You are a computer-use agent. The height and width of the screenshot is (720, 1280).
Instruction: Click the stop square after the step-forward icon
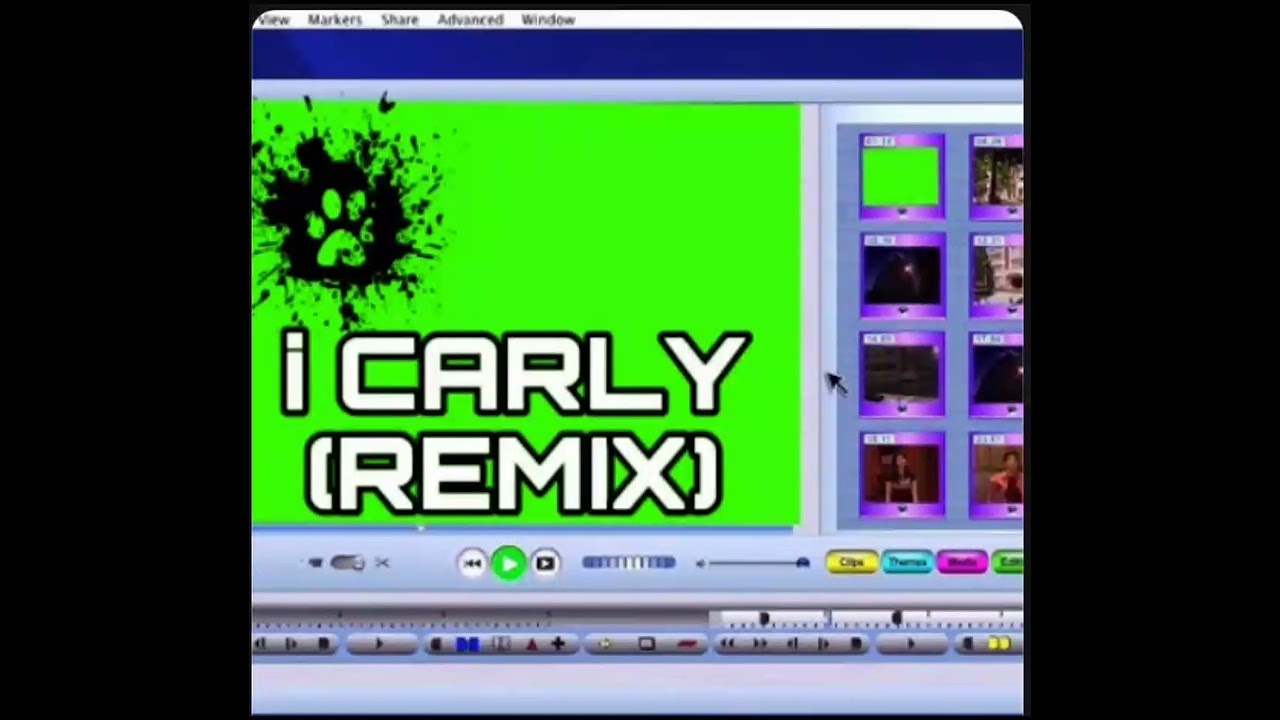(x=856, y=645)
